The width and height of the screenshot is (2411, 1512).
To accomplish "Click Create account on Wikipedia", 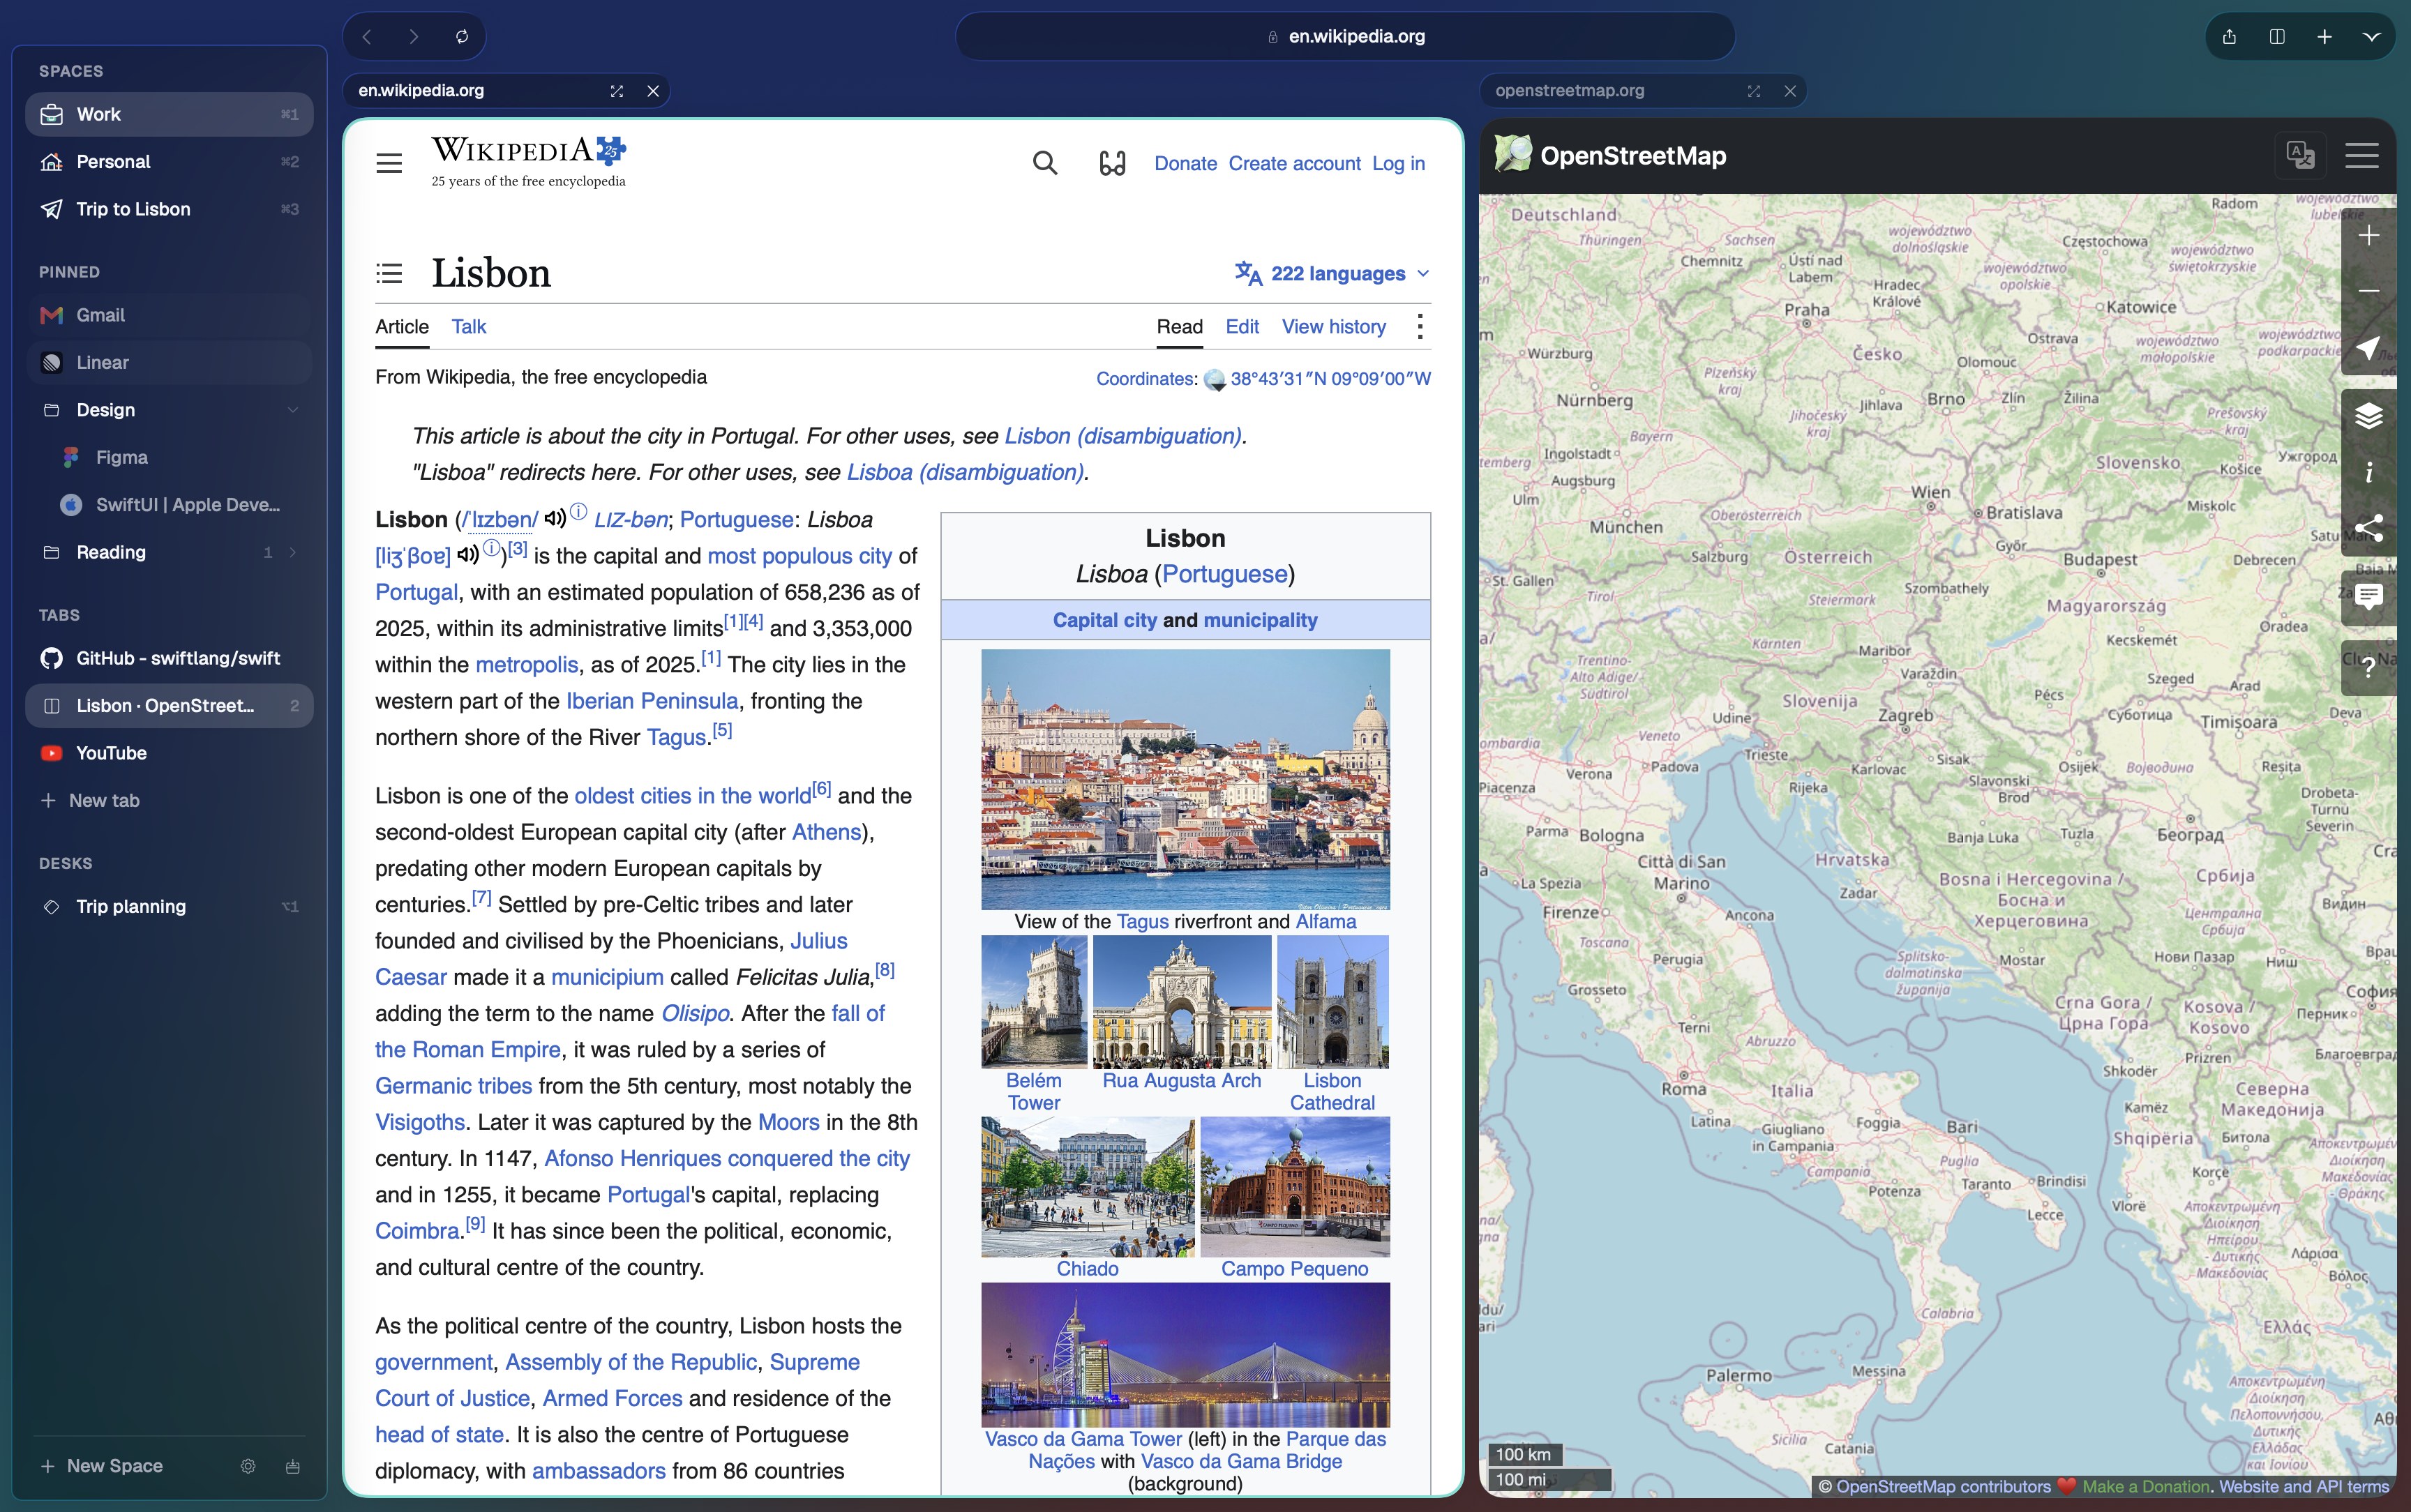I will tap(1294, 163).
